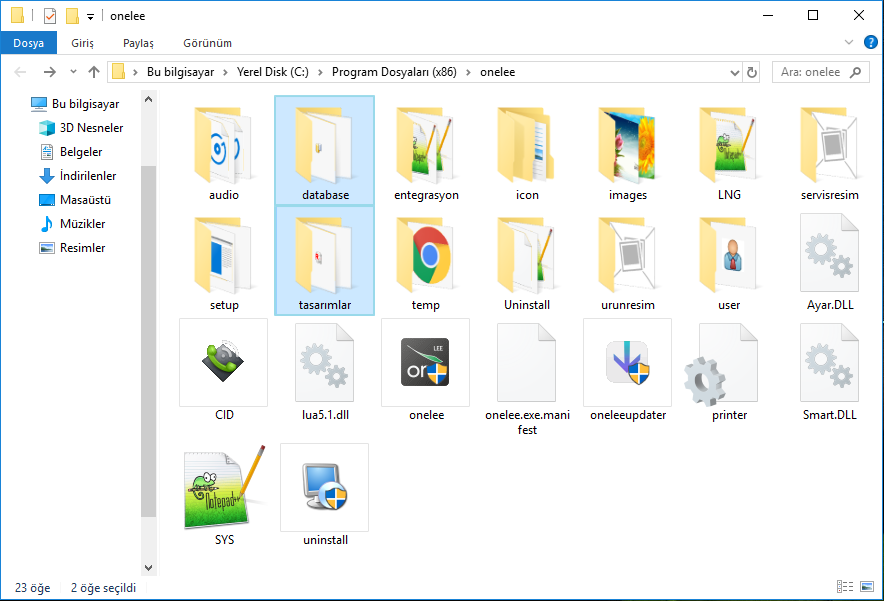Navigate to Bu bilgisayar in breadcrumb

(x=180, y=72)
